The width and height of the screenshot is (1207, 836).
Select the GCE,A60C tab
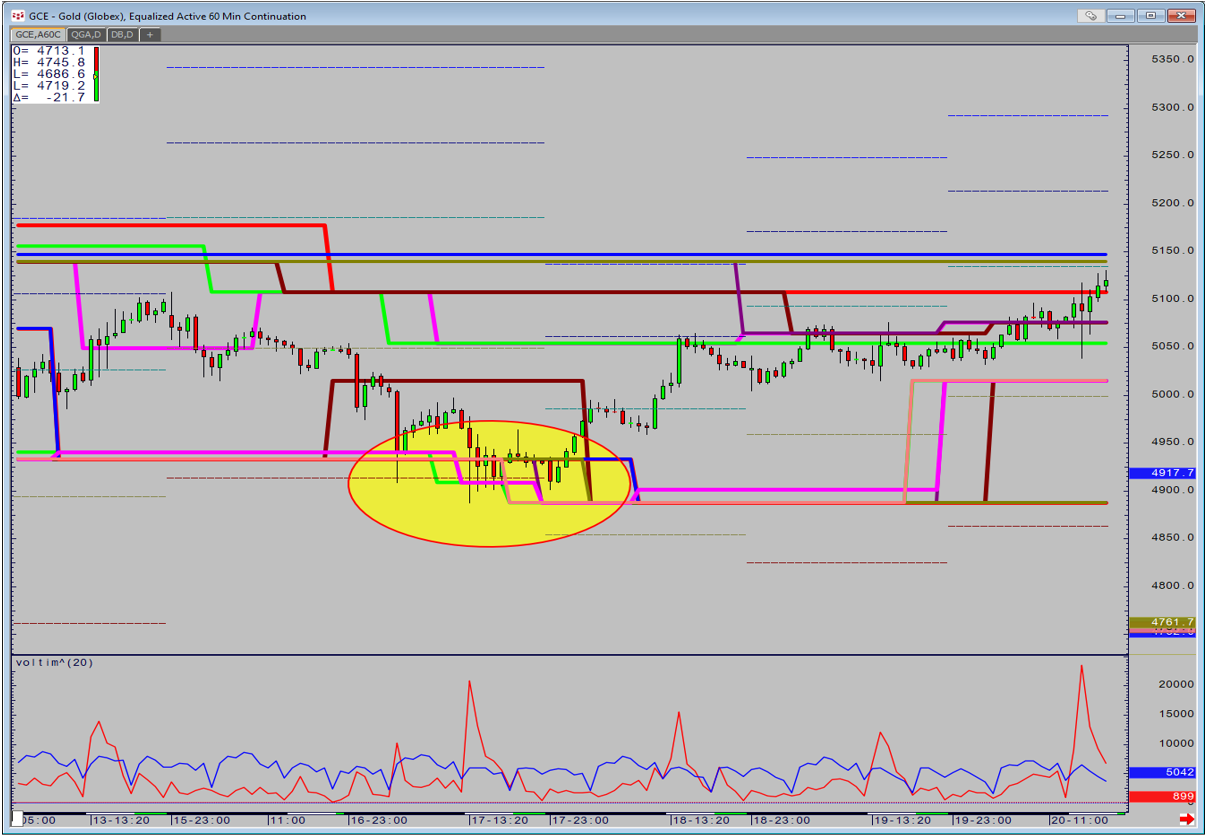[x=39, y=34]
